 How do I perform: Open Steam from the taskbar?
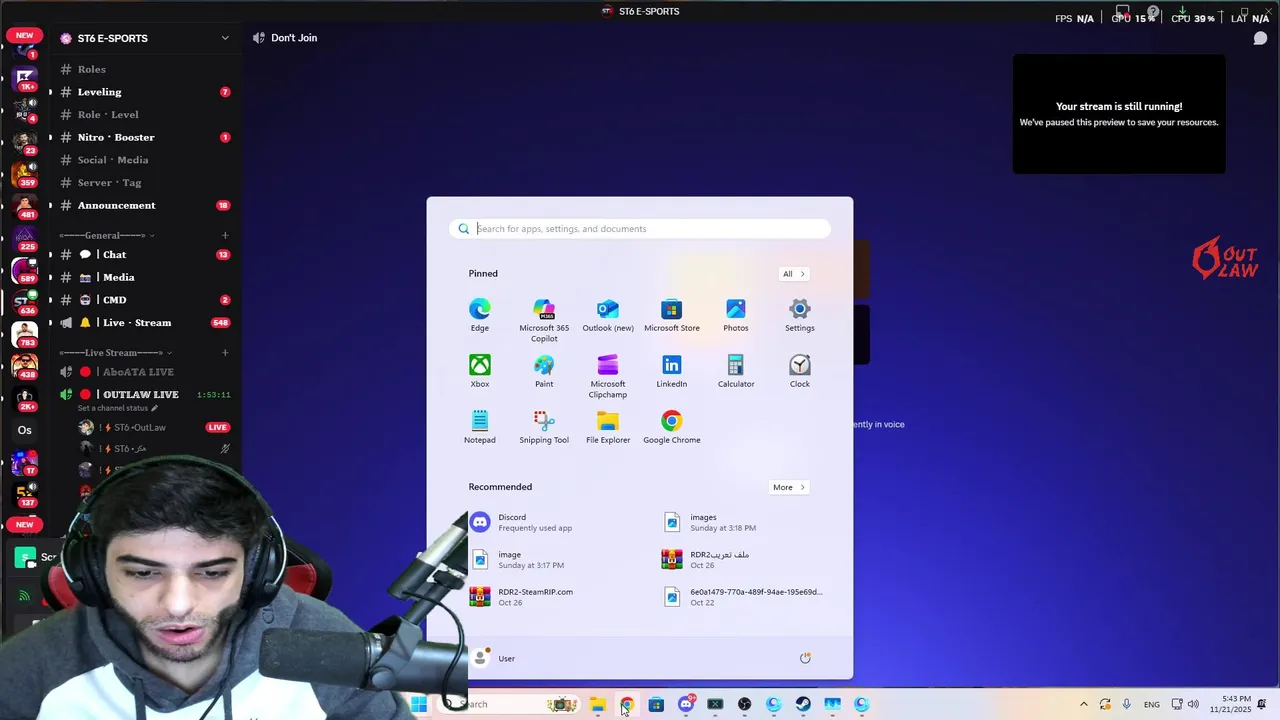click(x=803, y=705)
